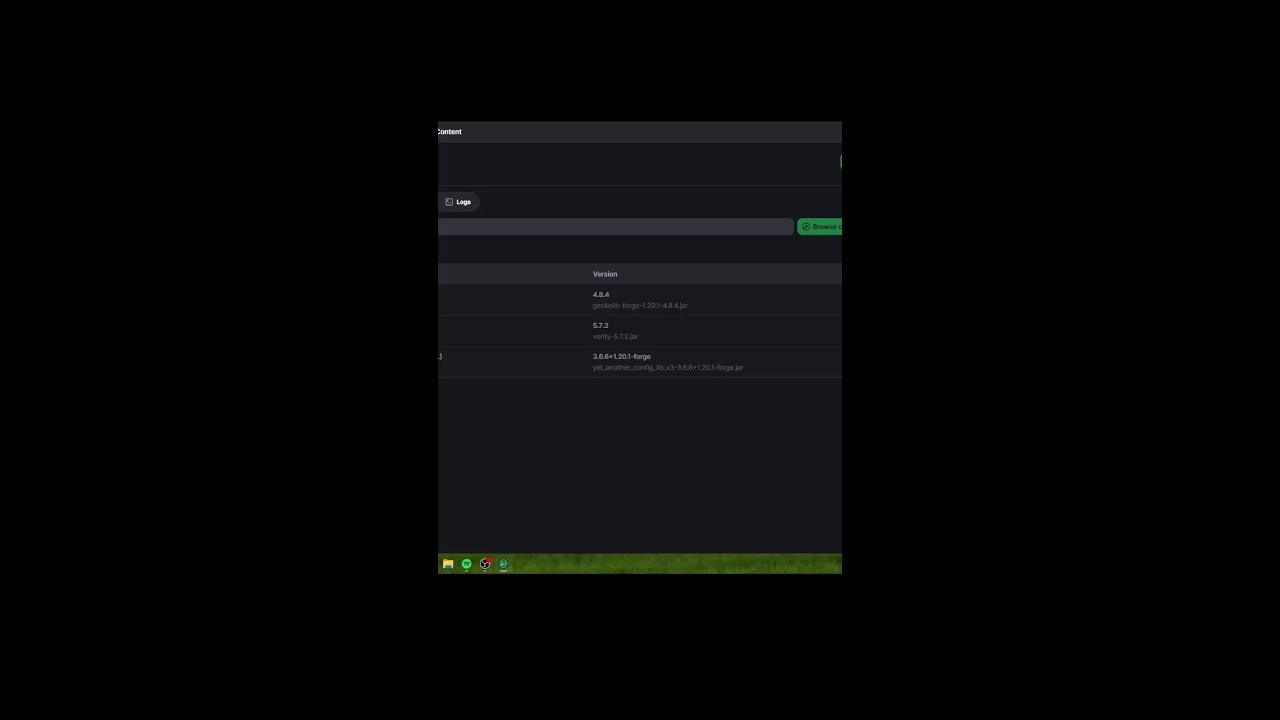Image resolution: width=1280 pixels, height=720 pixels.
Task: Open File Explorer from the taskbar
Action: [448, 564]
